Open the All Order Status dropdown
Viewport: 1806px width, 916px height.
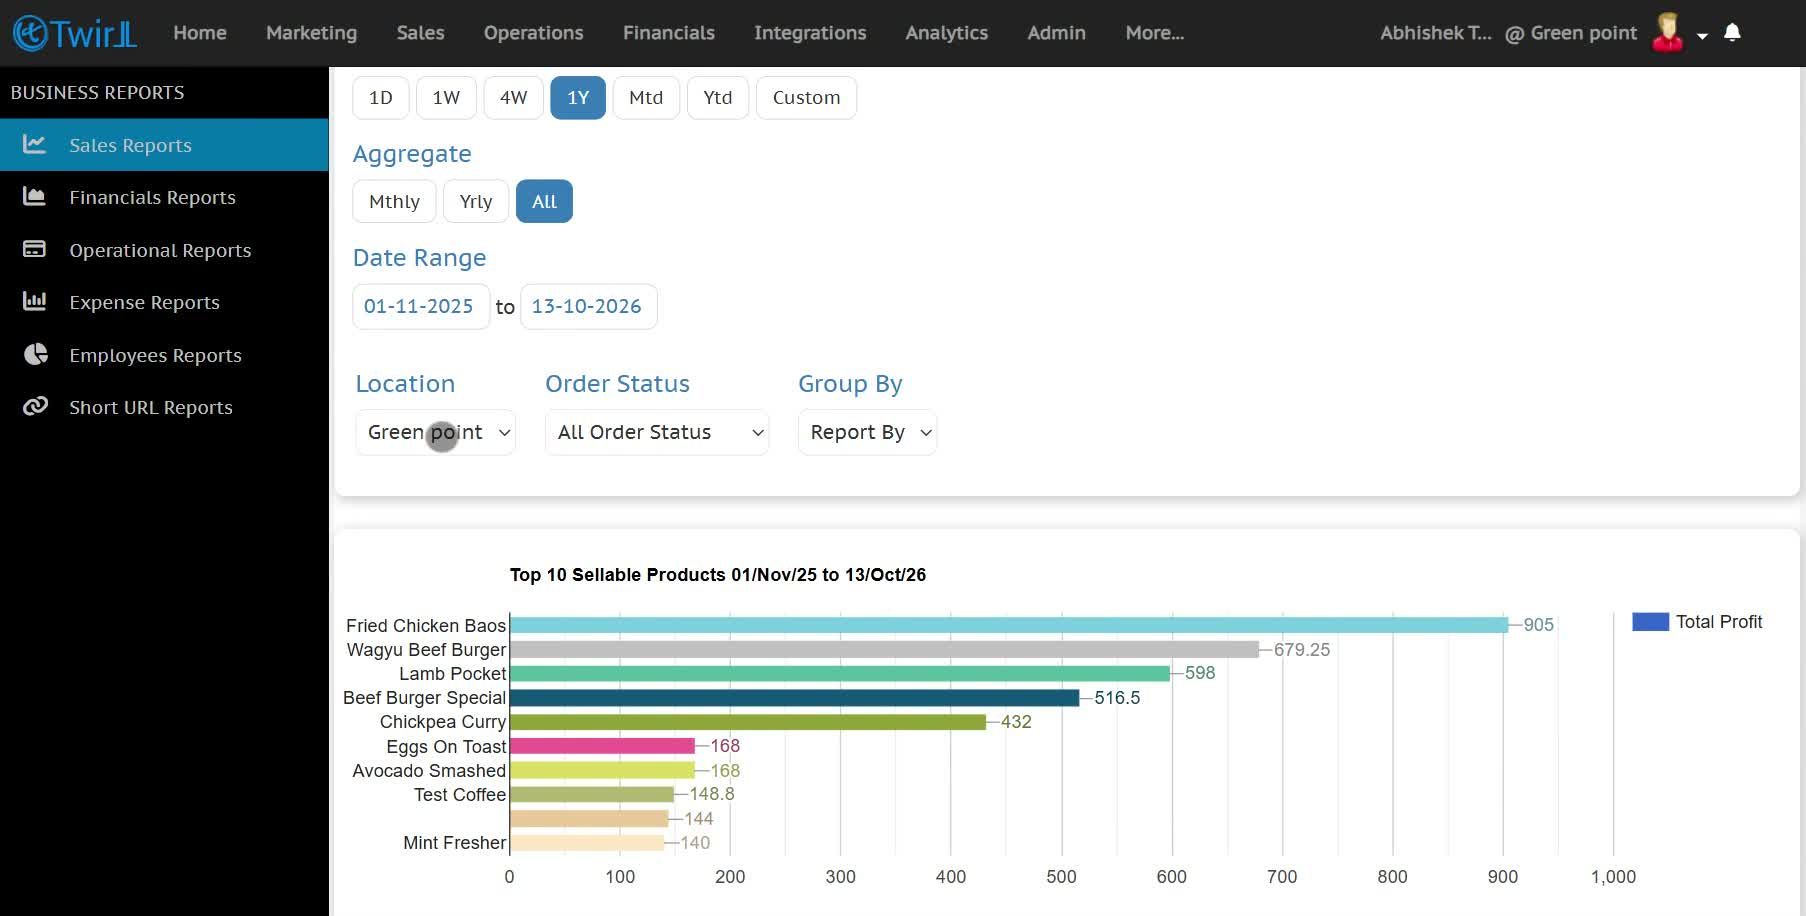pyautogui.click(x=657, y=432)
